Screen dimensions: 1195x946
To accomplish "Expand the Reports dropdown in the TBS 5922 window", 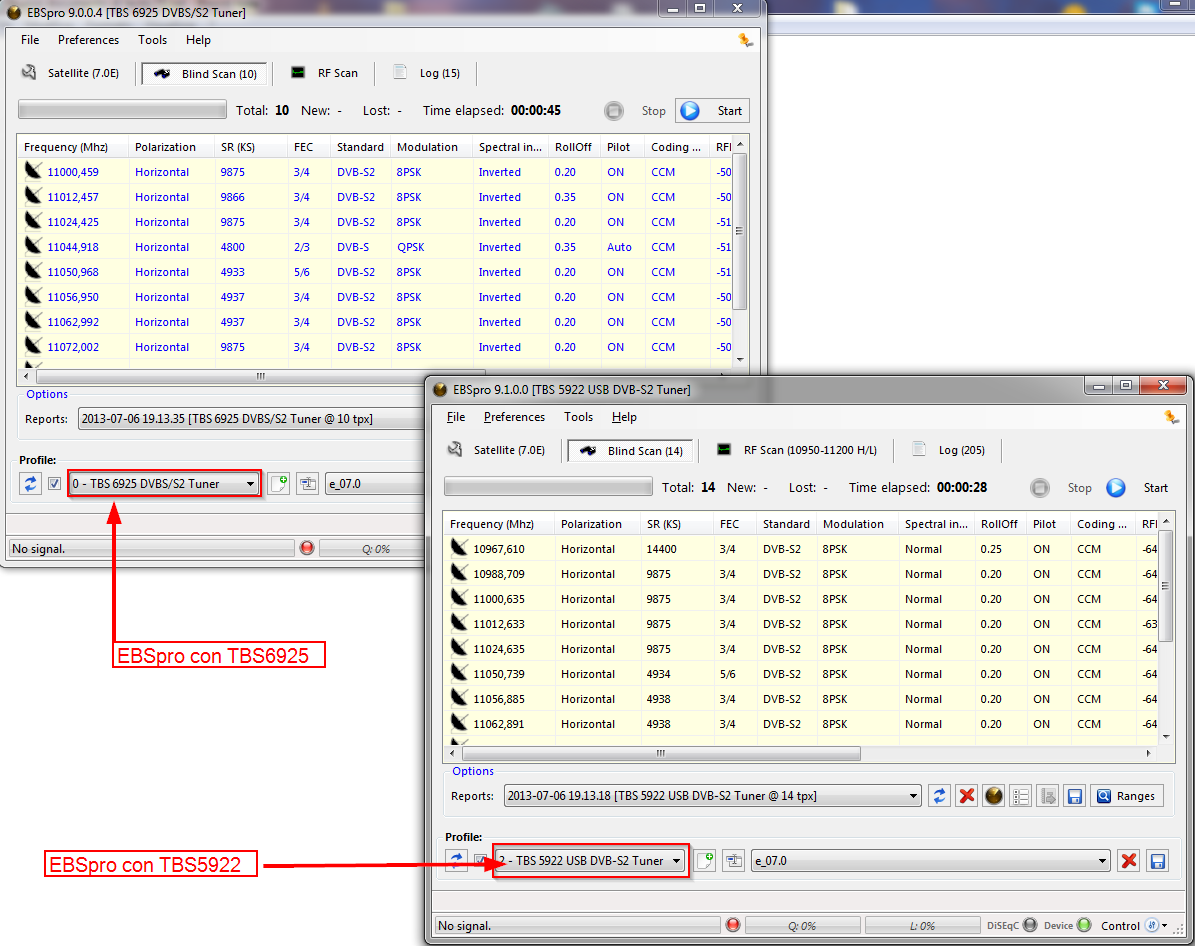I will click(x=913, y=796).
